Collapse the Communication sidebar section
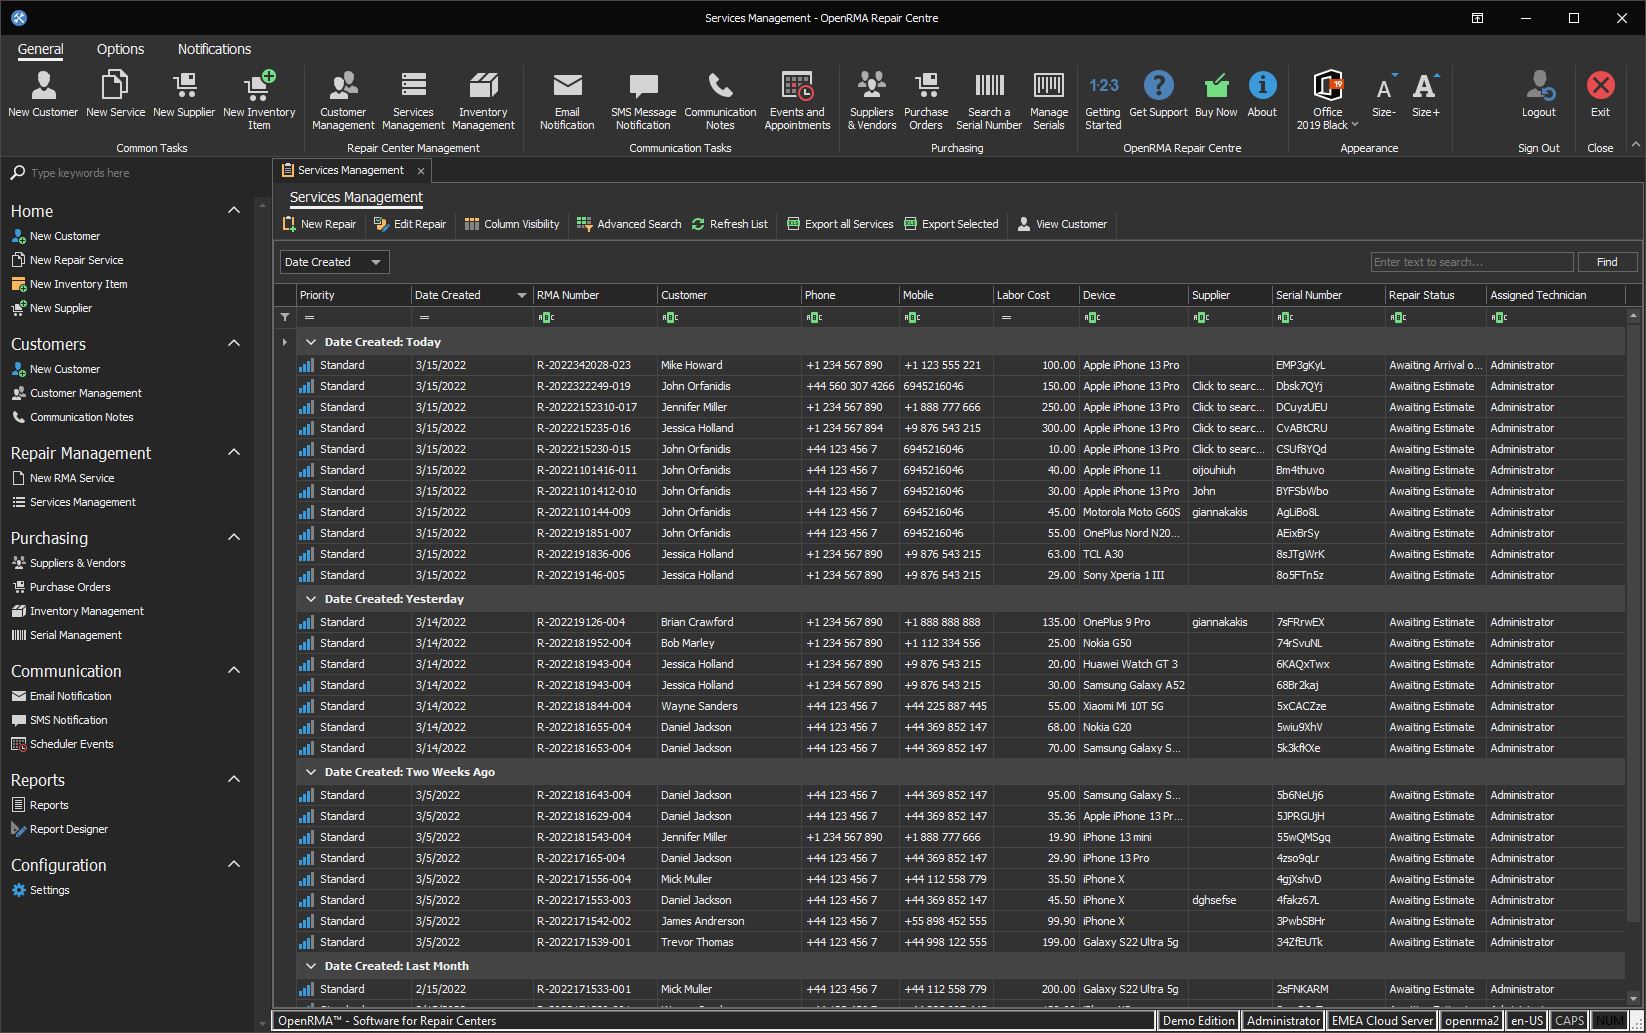This screenshot has width=1646, height=1033. (234, 670)
